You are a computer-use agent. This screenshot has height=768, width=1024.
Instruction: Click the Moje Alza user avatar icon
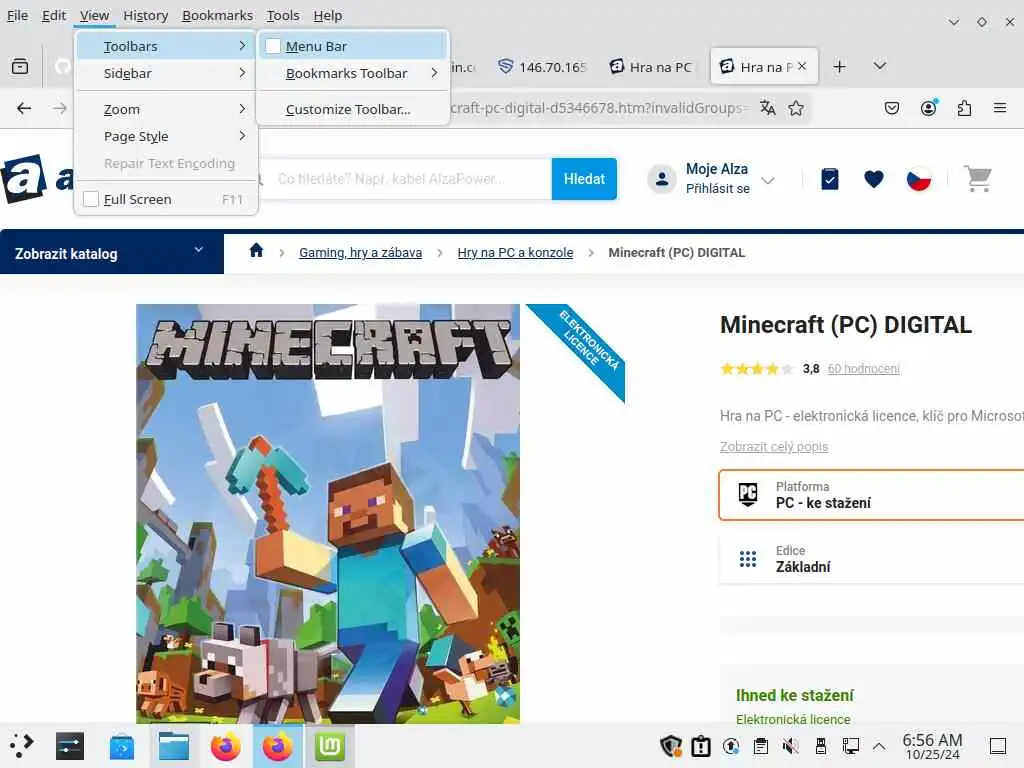662,179
